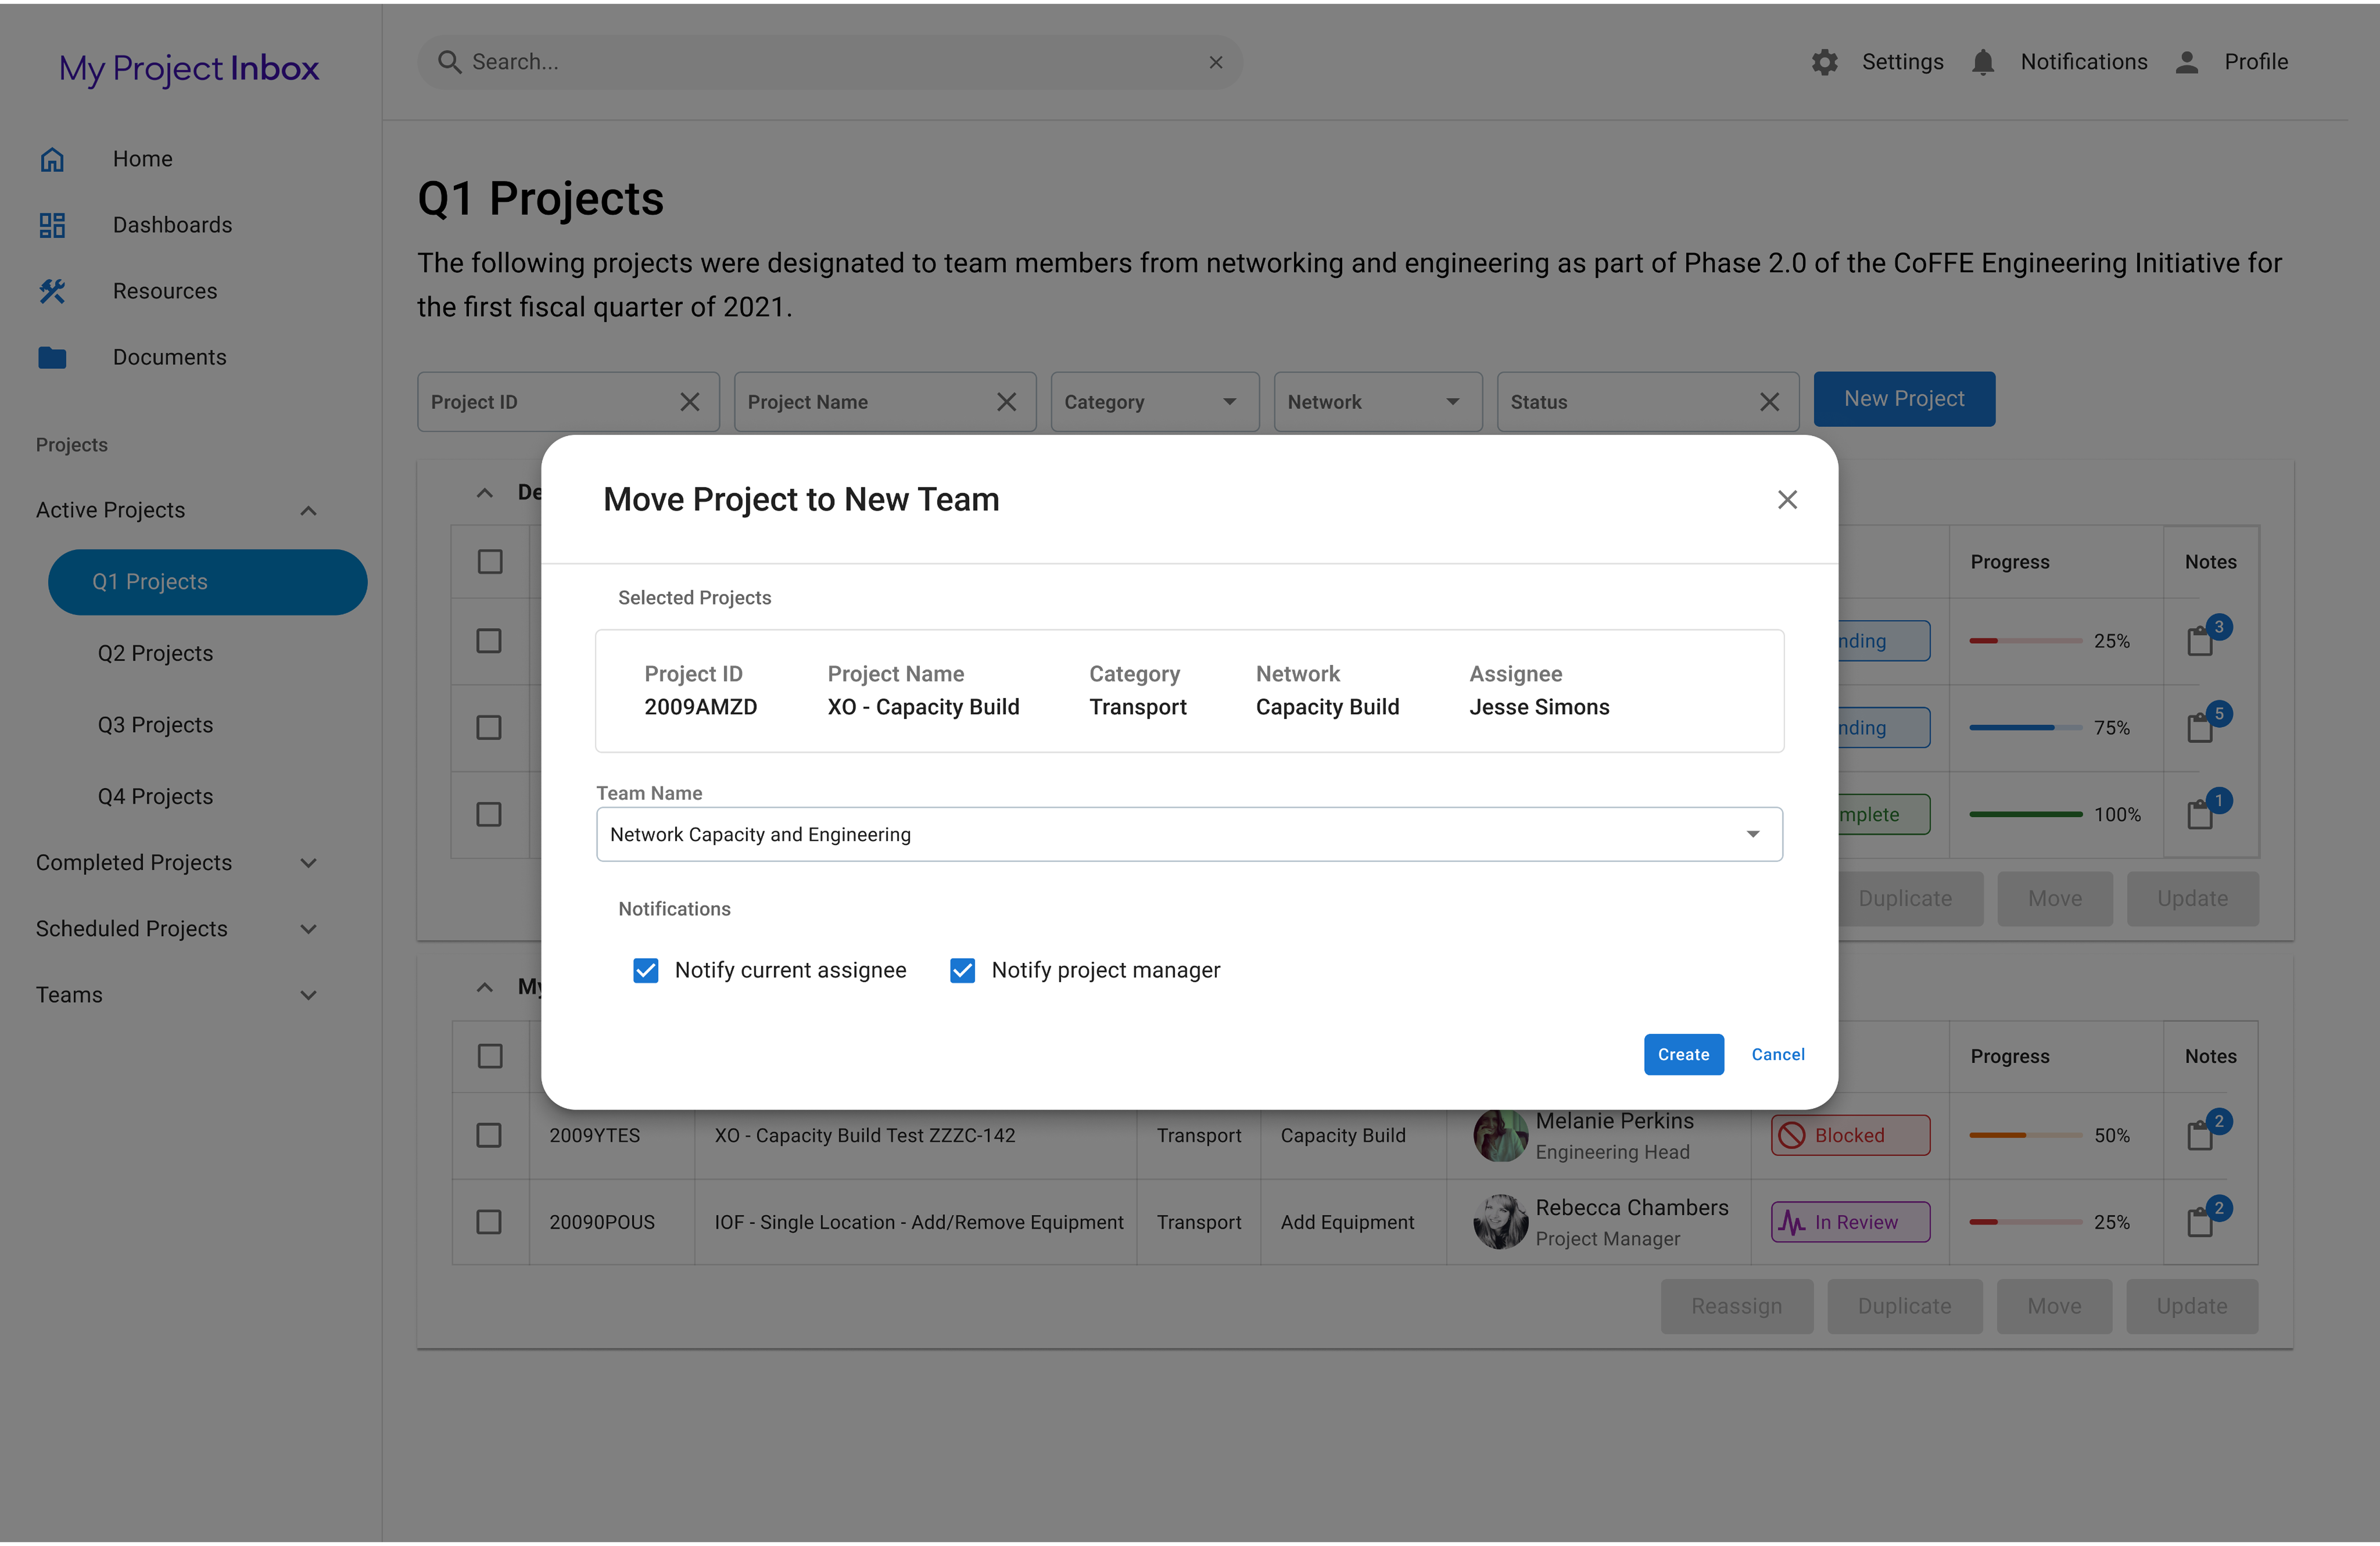The image size is (2380, 1546).
Task: Click the Notifications bell icon
Action: pyautogui.click(x=1983, y=62)
